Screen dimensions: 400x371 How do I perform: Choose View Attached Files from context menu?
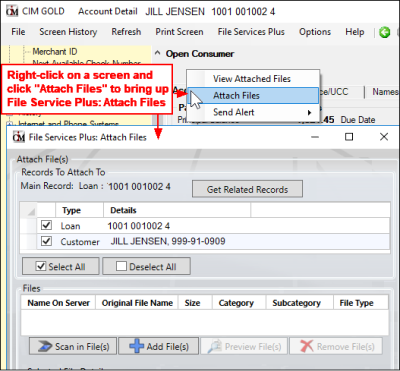253,79
